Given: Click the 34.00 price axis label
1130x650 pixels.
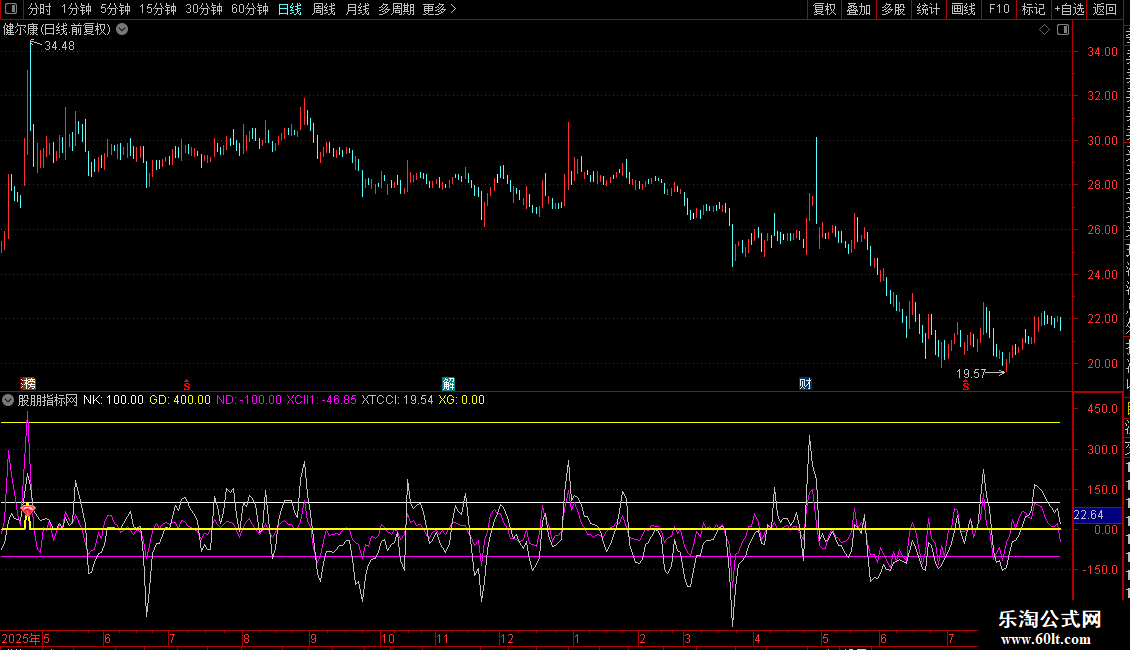Looking at the screenshot, I should point(1102,52).
